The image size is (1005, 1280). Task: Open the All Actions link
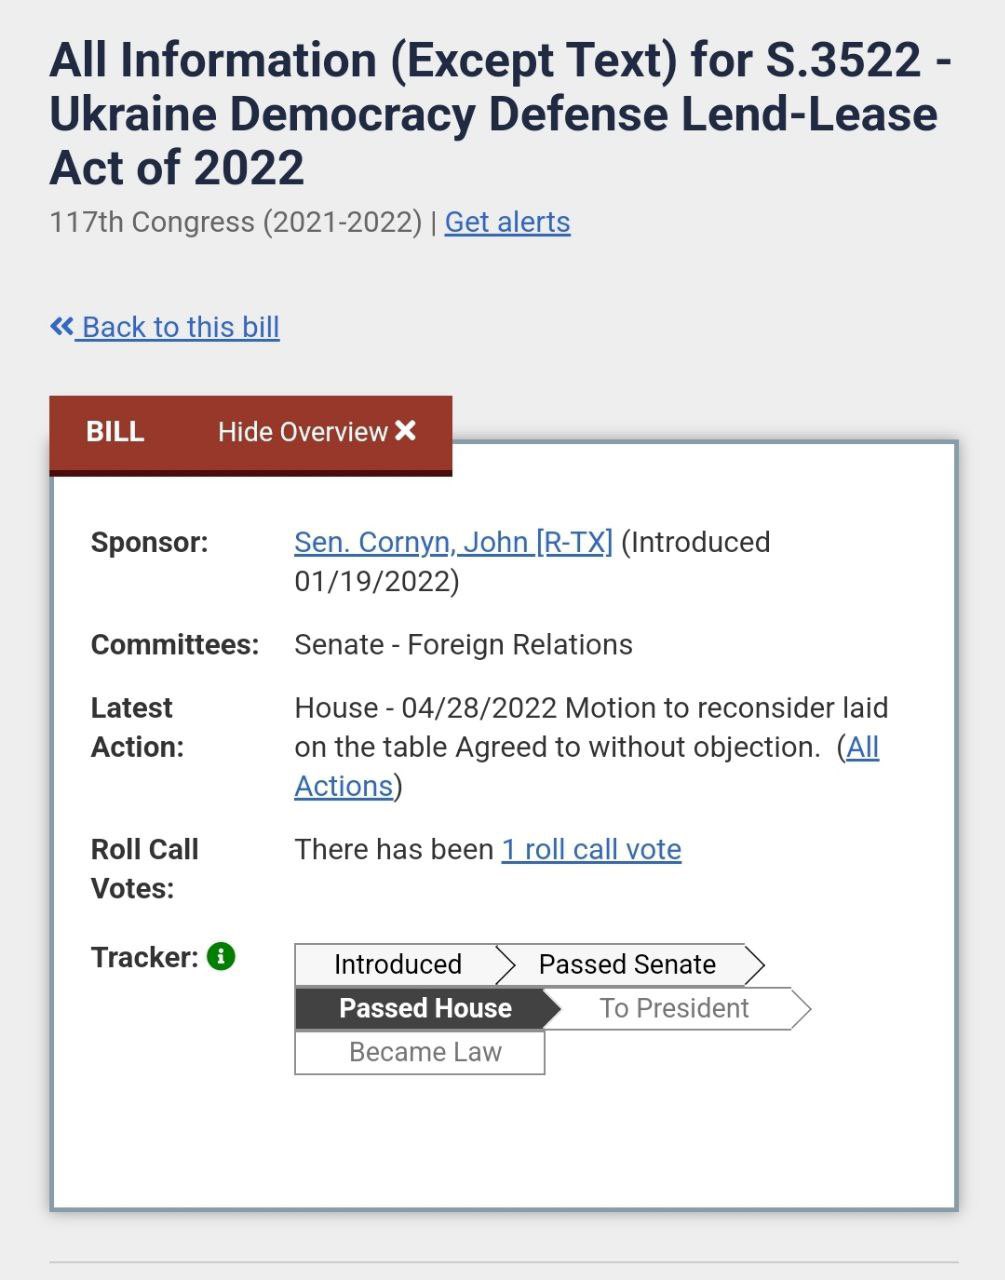(x=586, y=766)
